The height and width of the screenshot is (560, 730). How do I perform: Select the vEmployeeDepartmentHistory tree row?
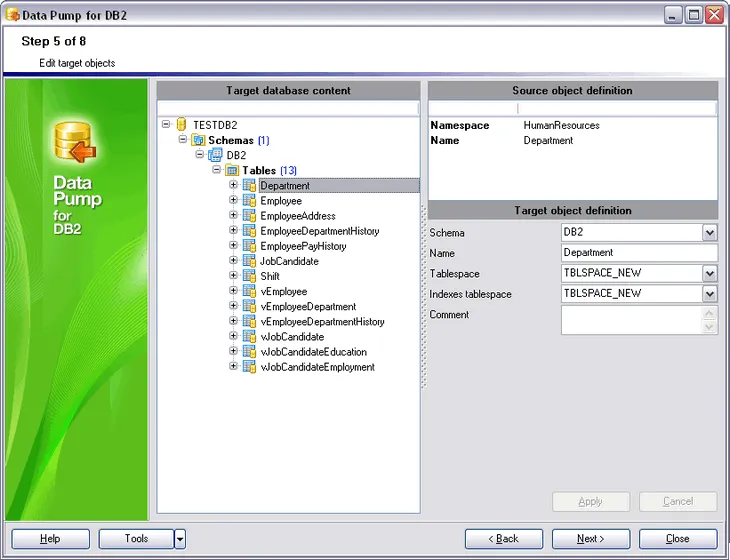[x=323, y=322]
